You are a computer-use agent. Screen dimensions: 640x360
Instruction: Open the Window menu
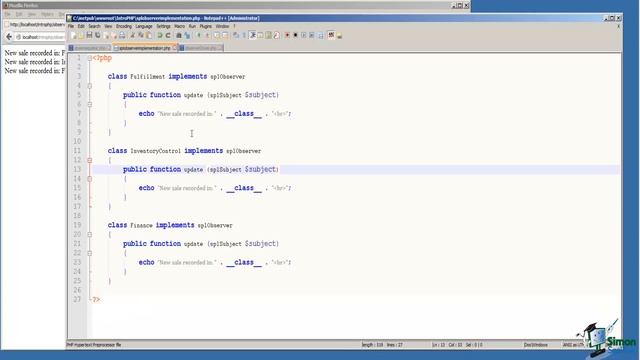pyautogui.click(x=222, y=26)
